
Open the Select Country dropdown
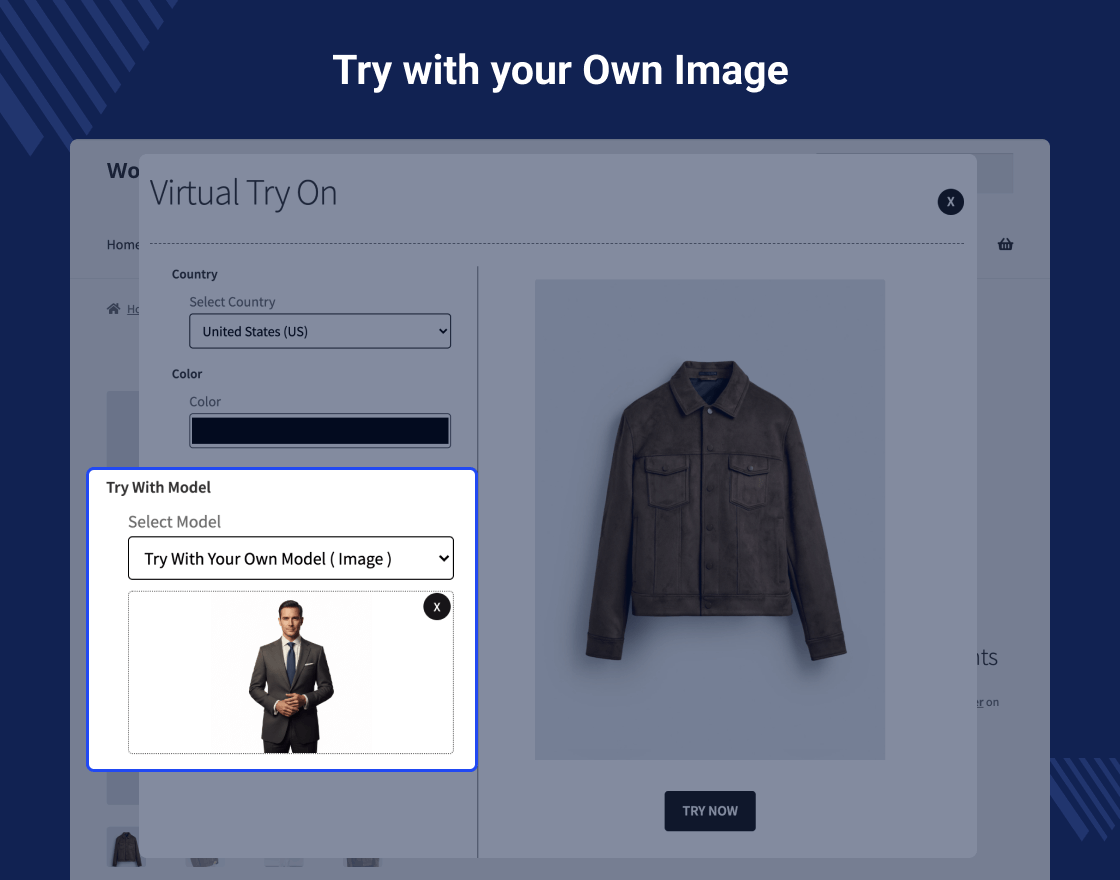pyautogui.click(x=320, y=331)
